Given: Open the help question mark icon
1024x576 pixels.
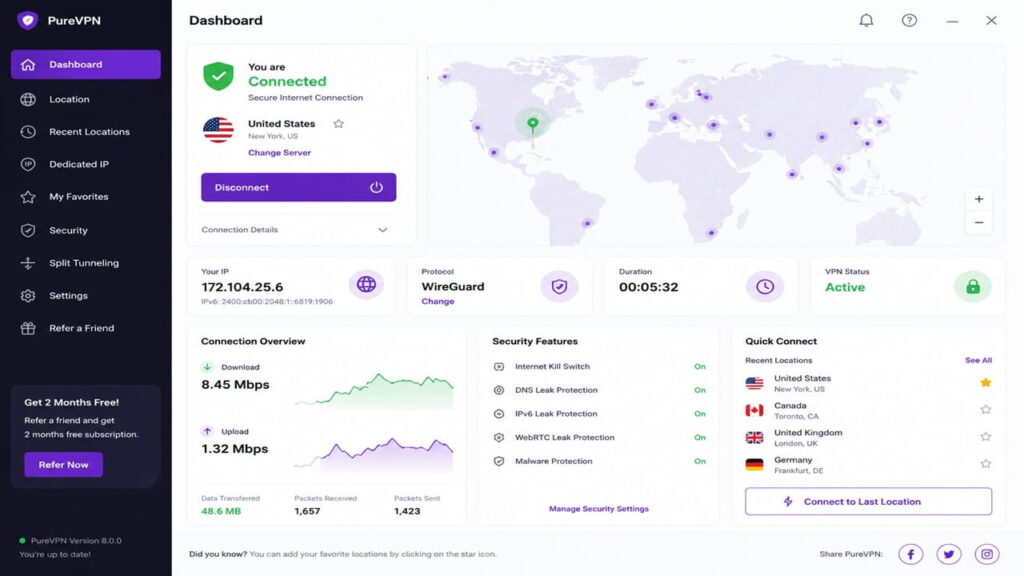Looking at the screenshot, I should (x=909, y=20).
